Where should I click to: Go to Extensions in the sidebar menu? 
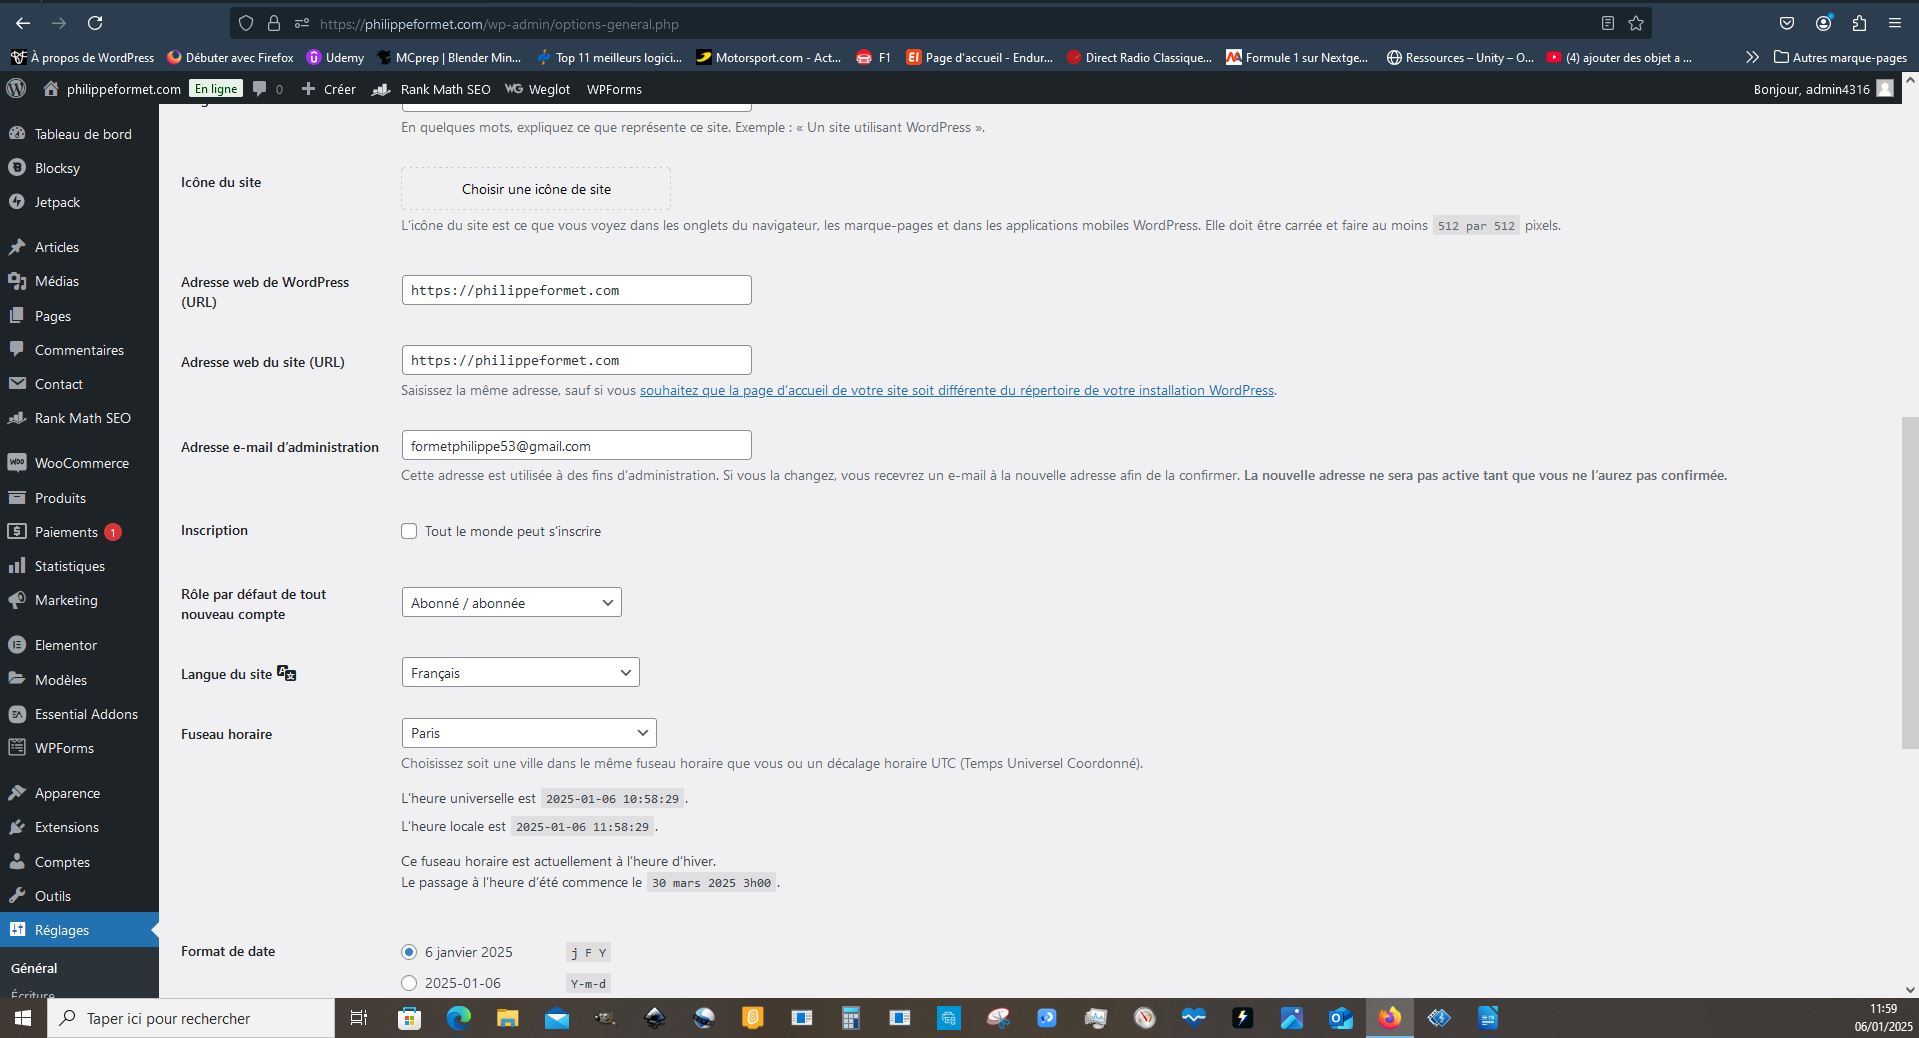pos(66,827)
